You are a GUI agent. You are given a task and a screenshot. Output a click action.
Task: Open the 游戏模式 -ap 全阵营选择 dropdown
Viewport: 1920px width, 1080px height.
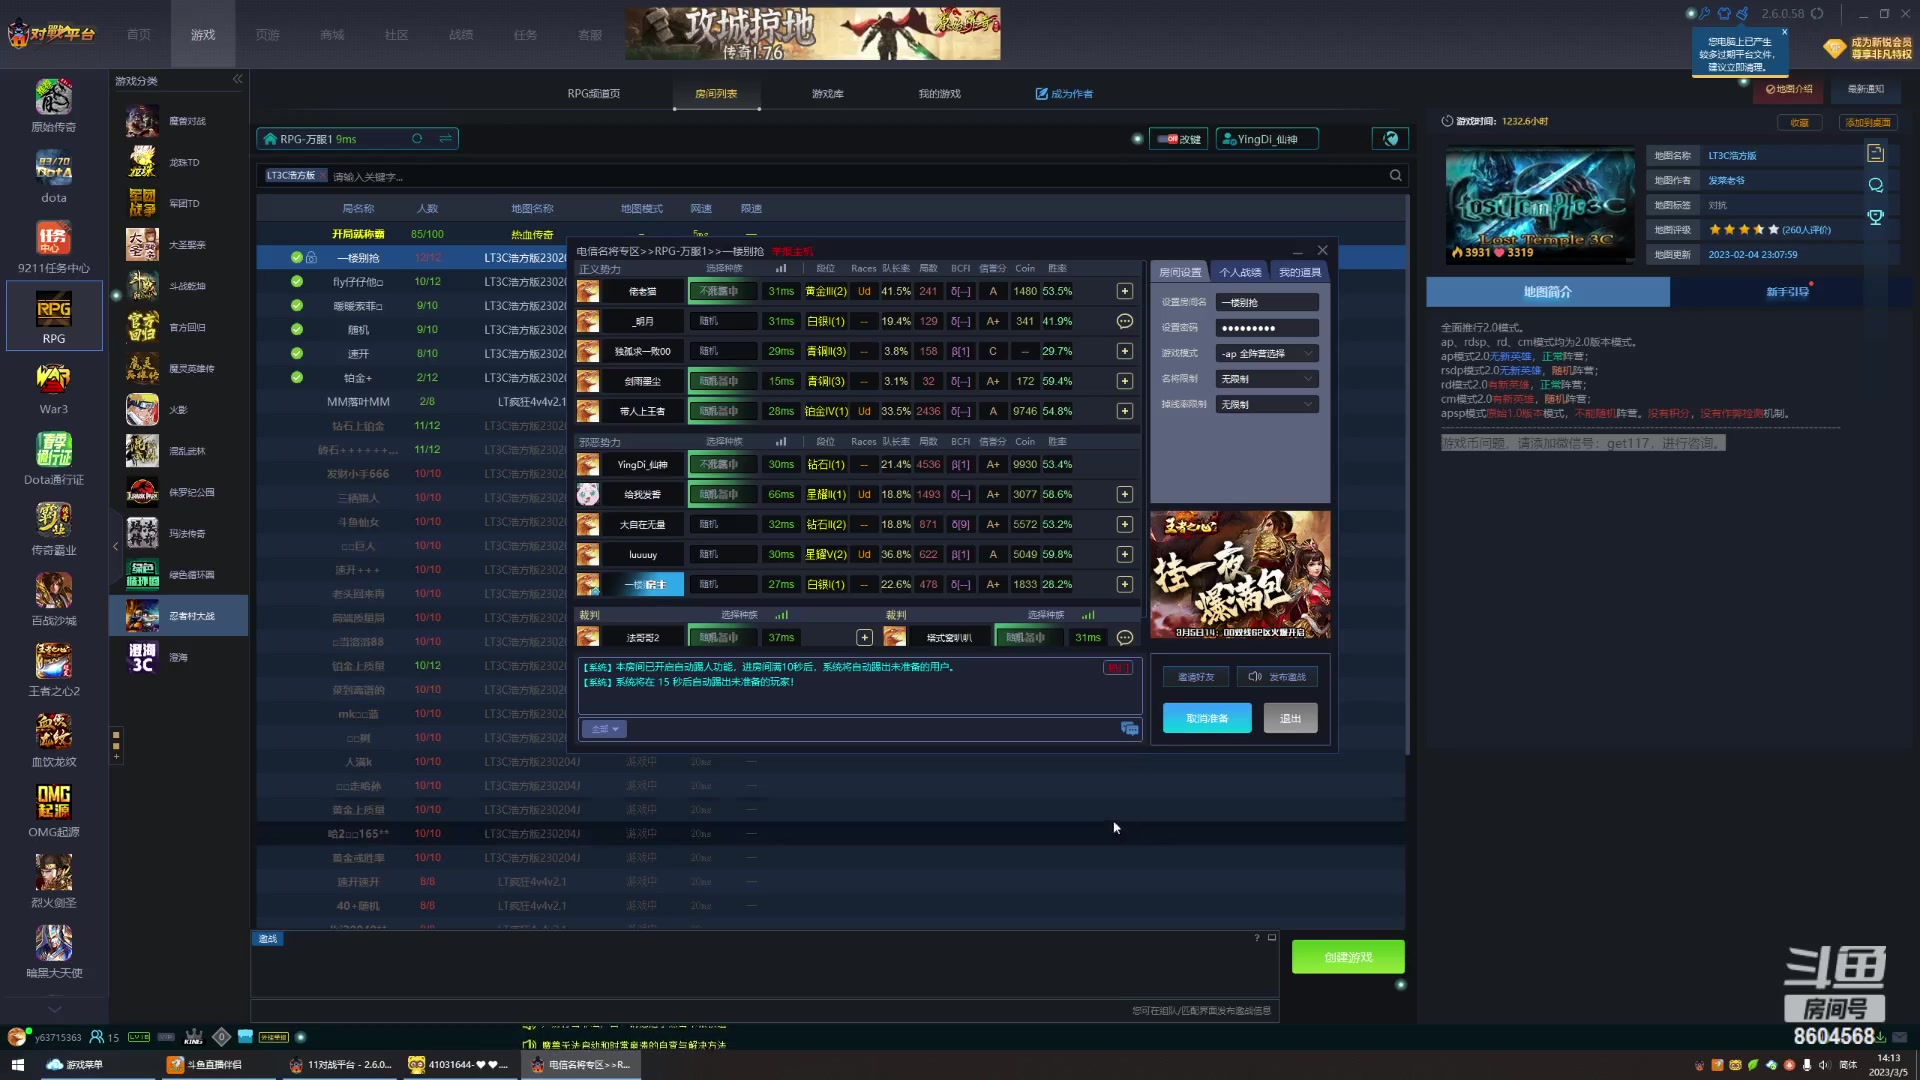pyautogui.click(x=1267, y=354)
